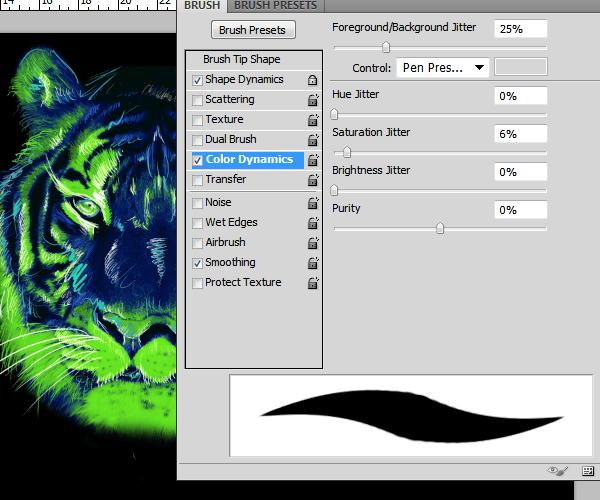Click the create new brush icon
The image size is (600, 500).
coord(588,471)
